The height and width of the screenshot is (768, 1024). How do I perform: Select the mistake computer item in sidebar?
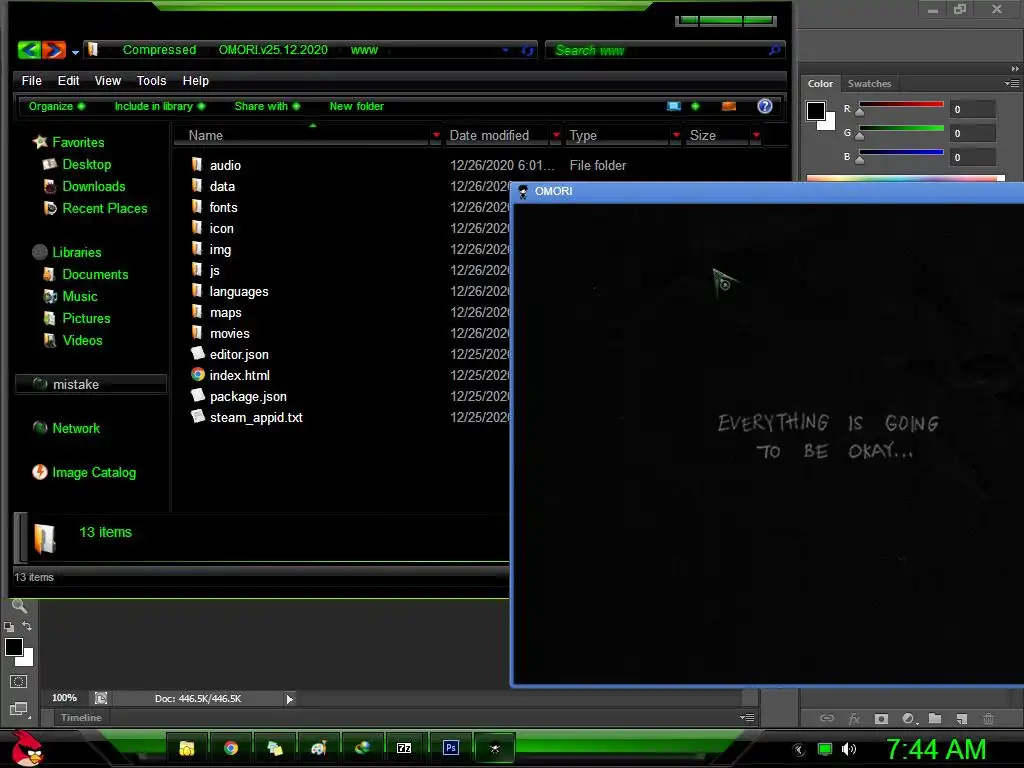[91, 384]
